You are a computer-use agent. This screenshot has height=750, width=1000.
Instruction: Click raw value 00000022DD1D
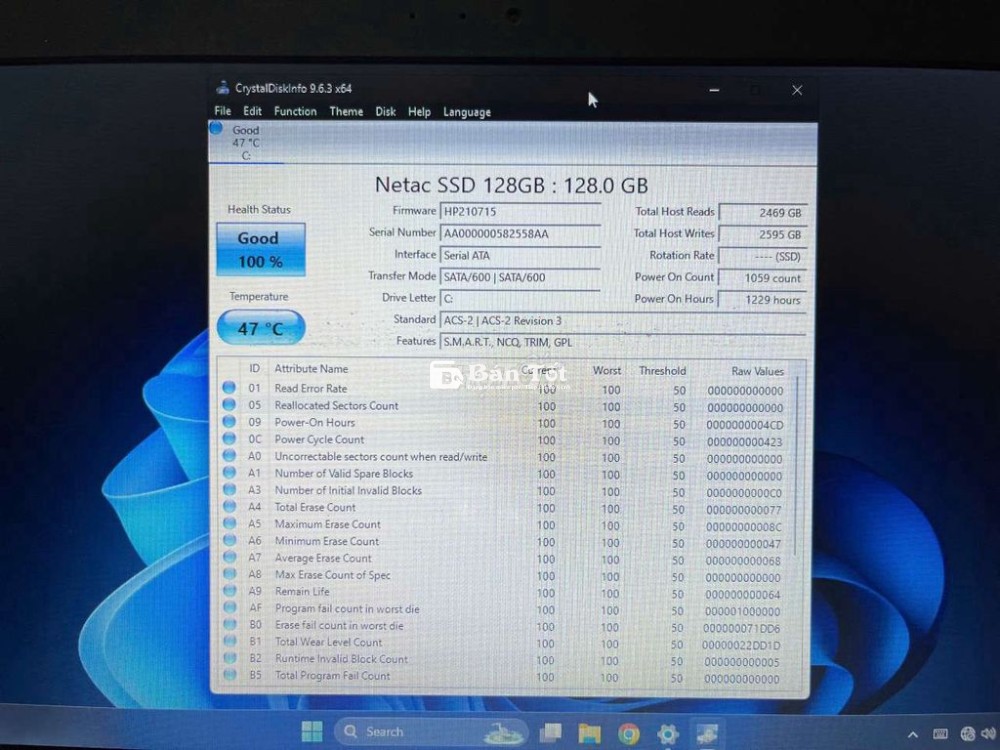[x=741, y=645]
